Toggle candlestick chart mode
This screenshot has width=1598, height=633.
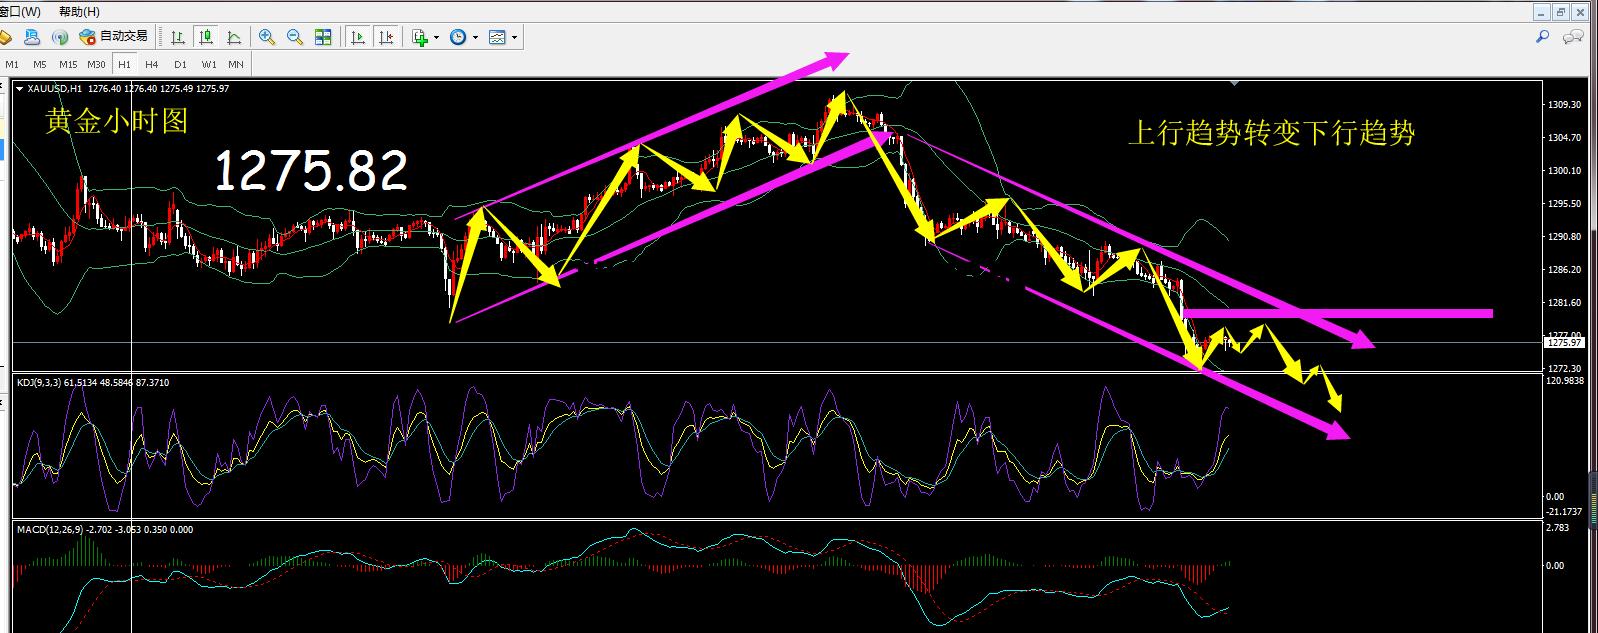206,37
